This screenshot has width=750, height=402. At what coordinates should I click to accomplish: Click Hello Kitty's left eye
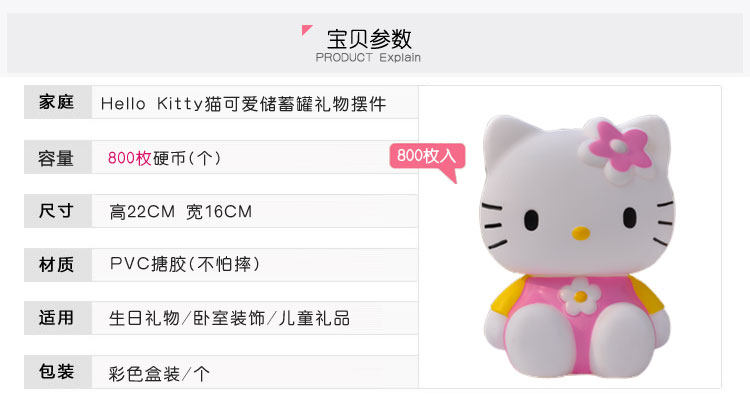531,220
